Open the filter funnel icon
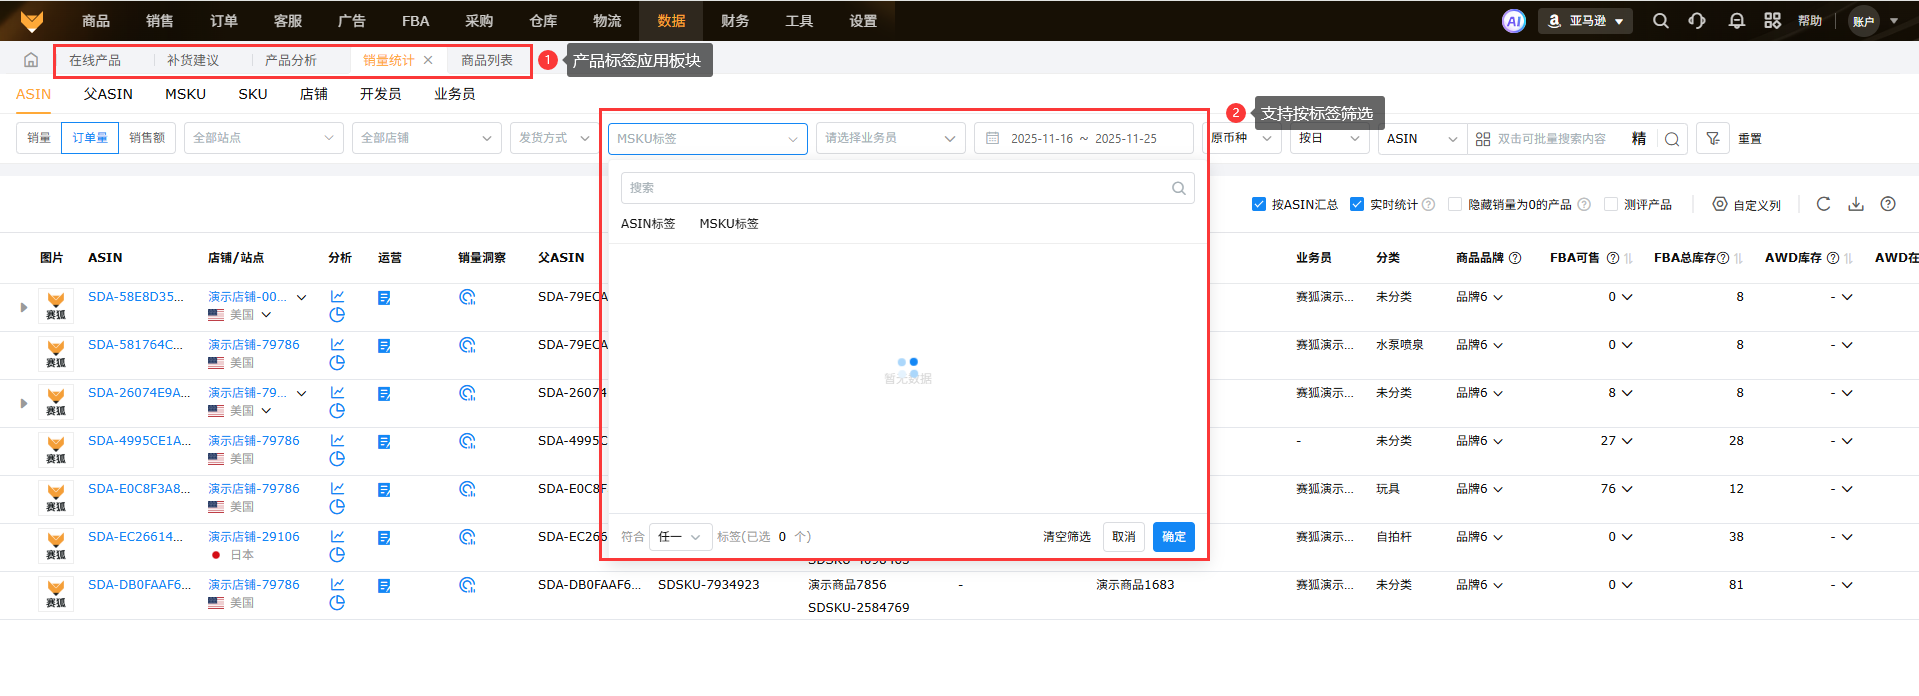1919x696 pixels. [x=1712, y=139]
